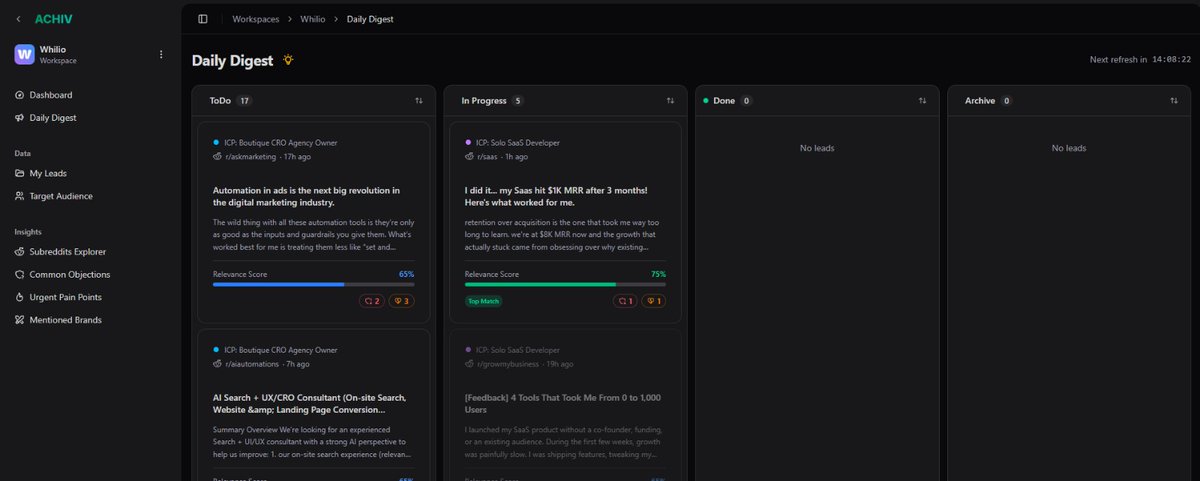Click the reddit icon next to r/growmybusiness
The image size is (1200, 481).
point(469,364)
